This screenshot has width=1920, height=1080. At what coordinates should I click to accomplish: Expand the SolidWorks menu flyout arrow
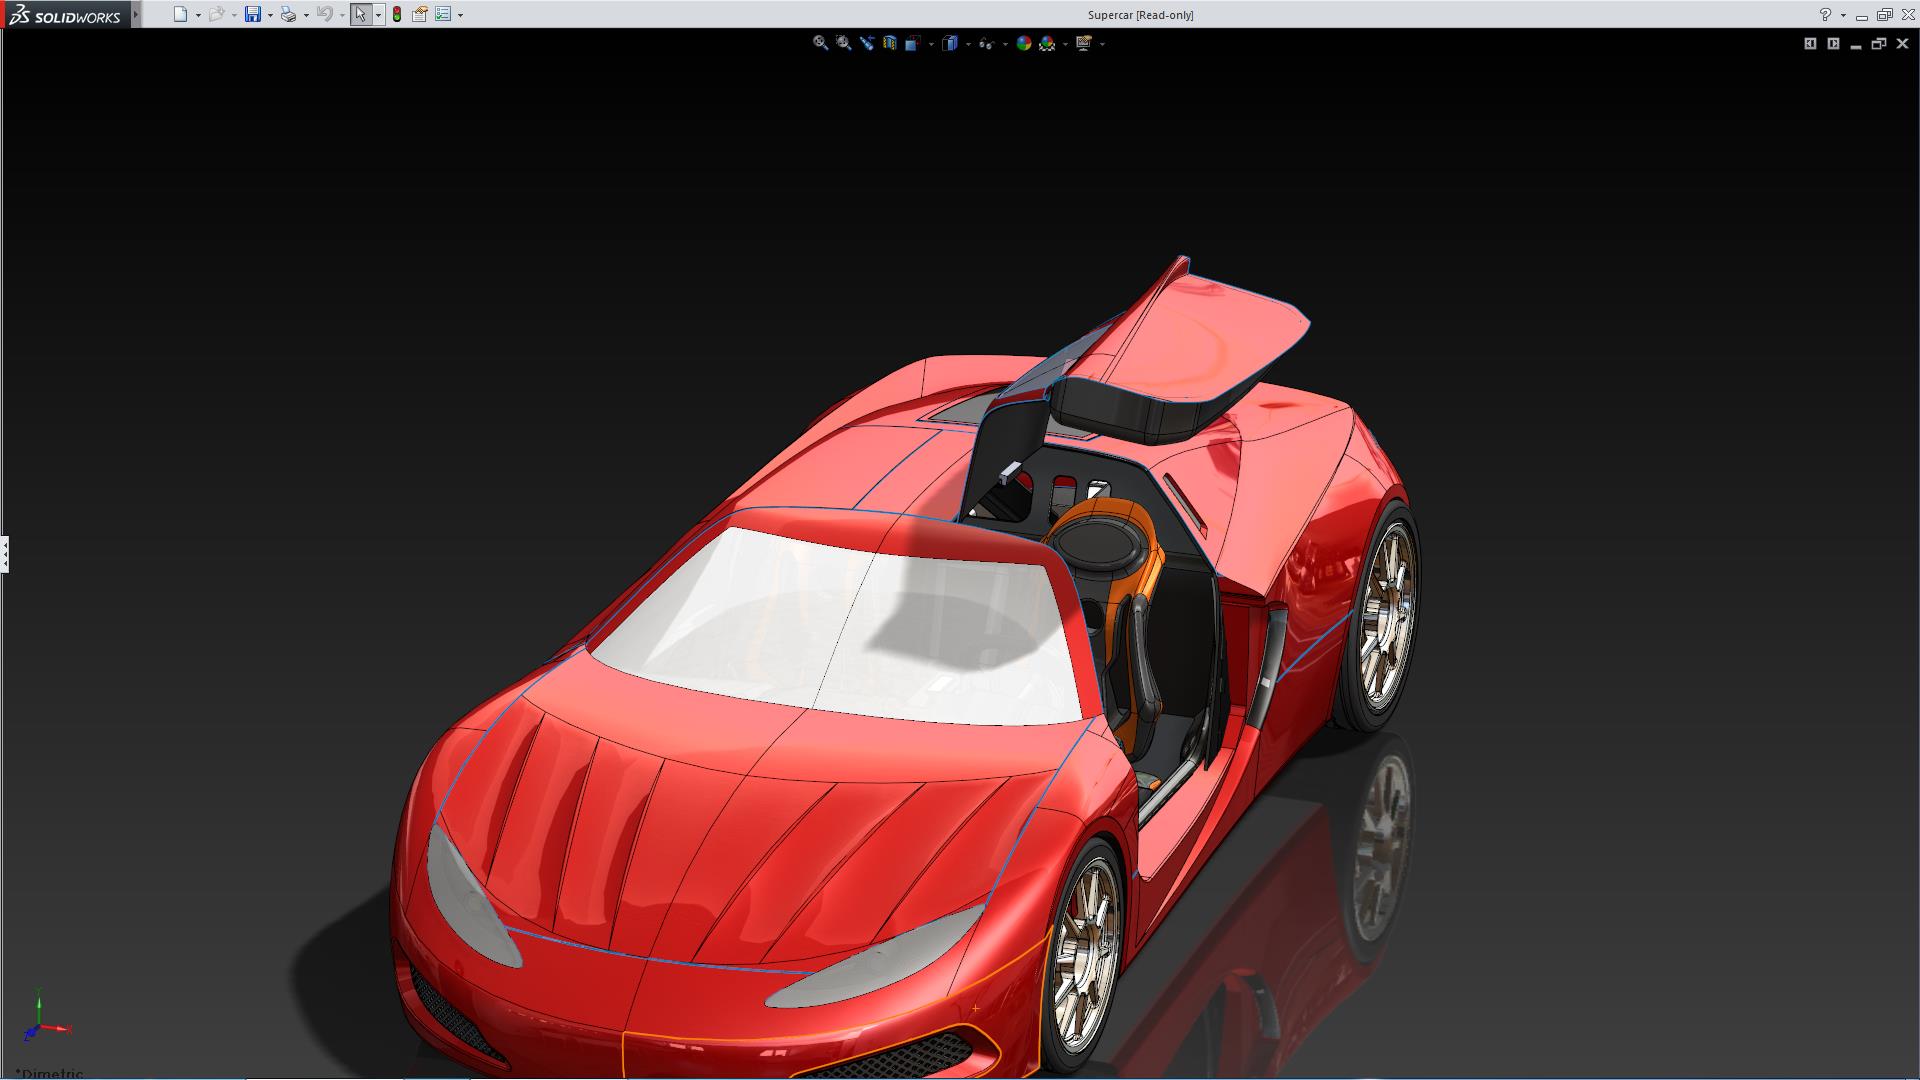pos(136,14)
